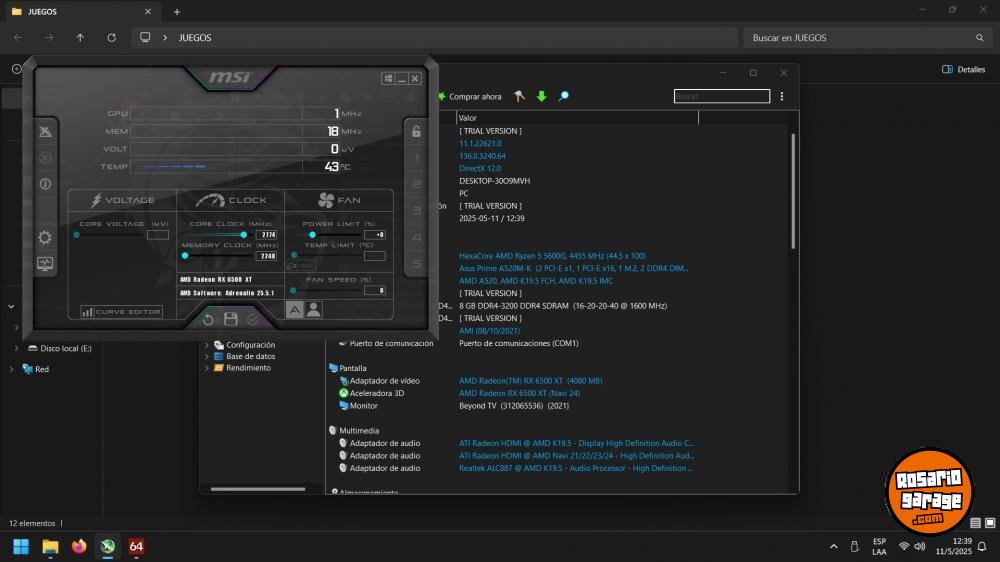This screenshot has height=562, width=1000.
Task: Click the Afterburner information icon
Action: tap(45, 184)
